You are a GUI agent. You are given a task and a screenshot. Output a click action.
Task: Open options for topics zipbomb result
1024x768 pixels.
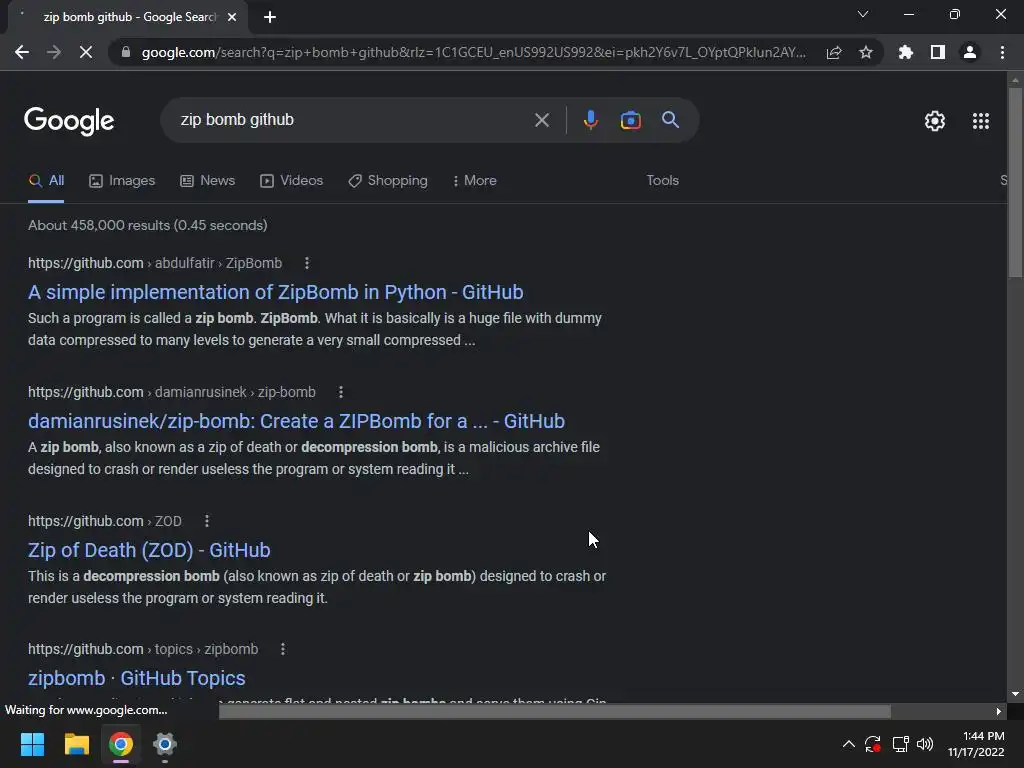click(x=282, y=649)
